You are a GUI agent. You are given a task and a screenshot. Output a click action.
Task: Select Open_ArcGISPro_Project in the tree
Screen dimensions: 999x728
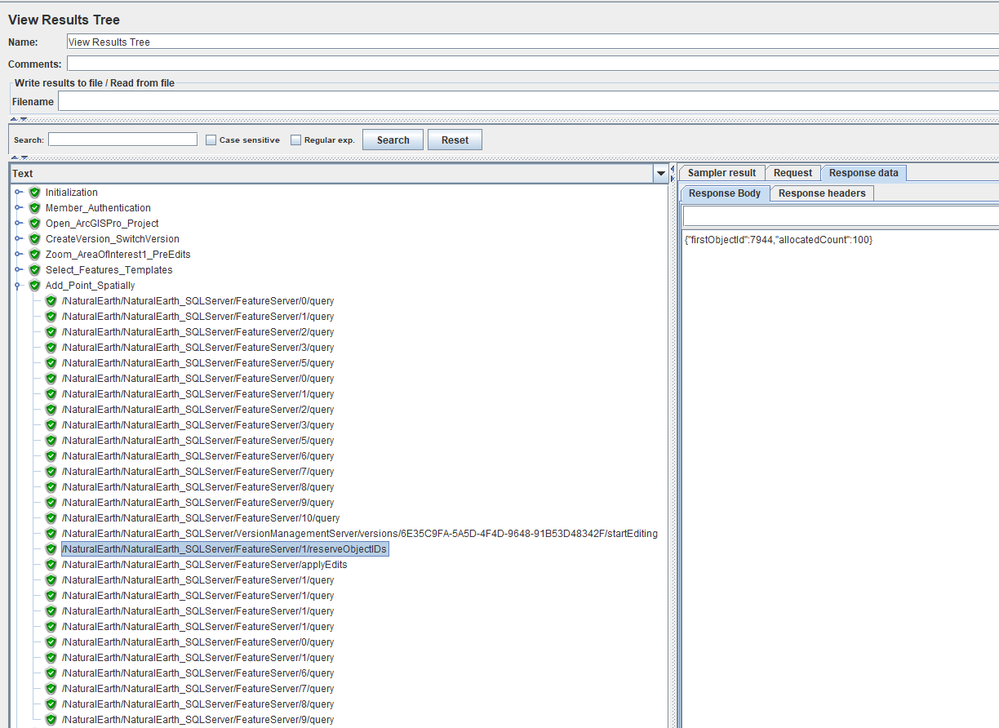coord(102,224)
